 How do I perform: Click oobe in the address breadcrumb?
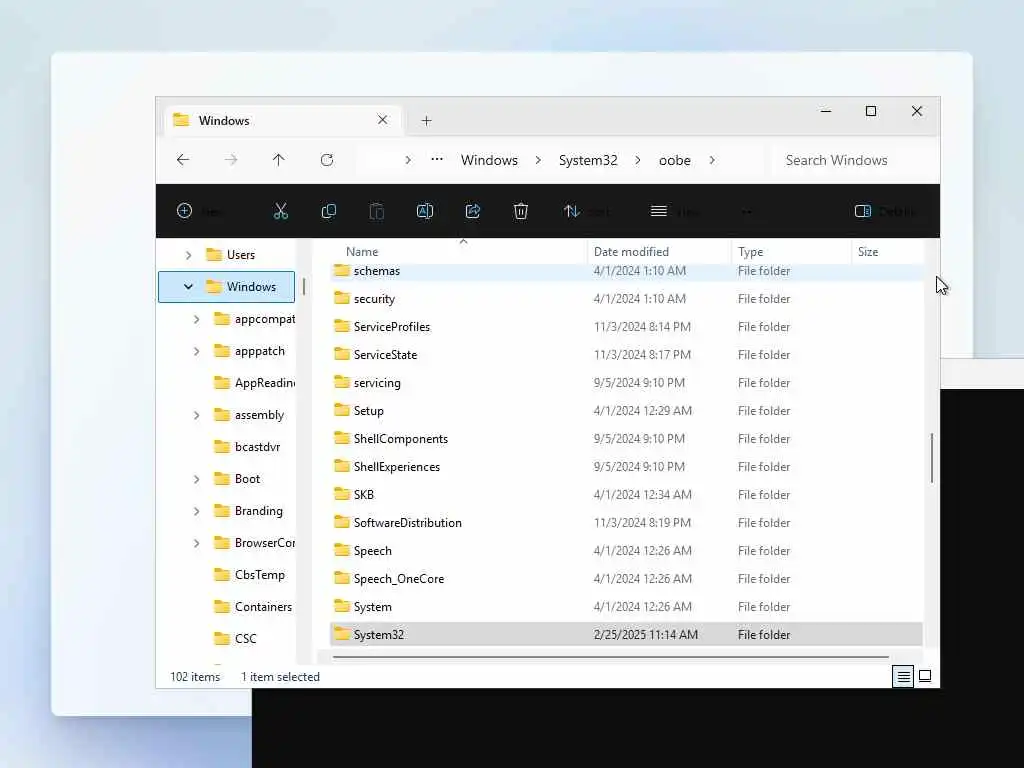[675, 160]
